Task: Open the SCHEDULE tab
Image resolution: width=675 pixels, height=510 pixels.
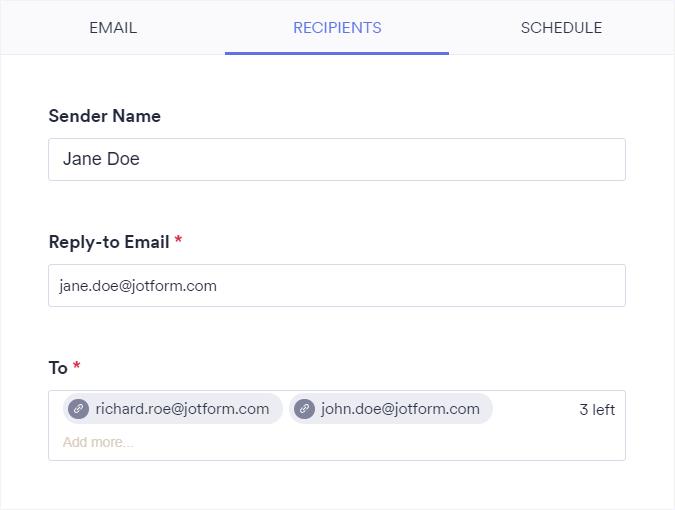Action: 561,28
